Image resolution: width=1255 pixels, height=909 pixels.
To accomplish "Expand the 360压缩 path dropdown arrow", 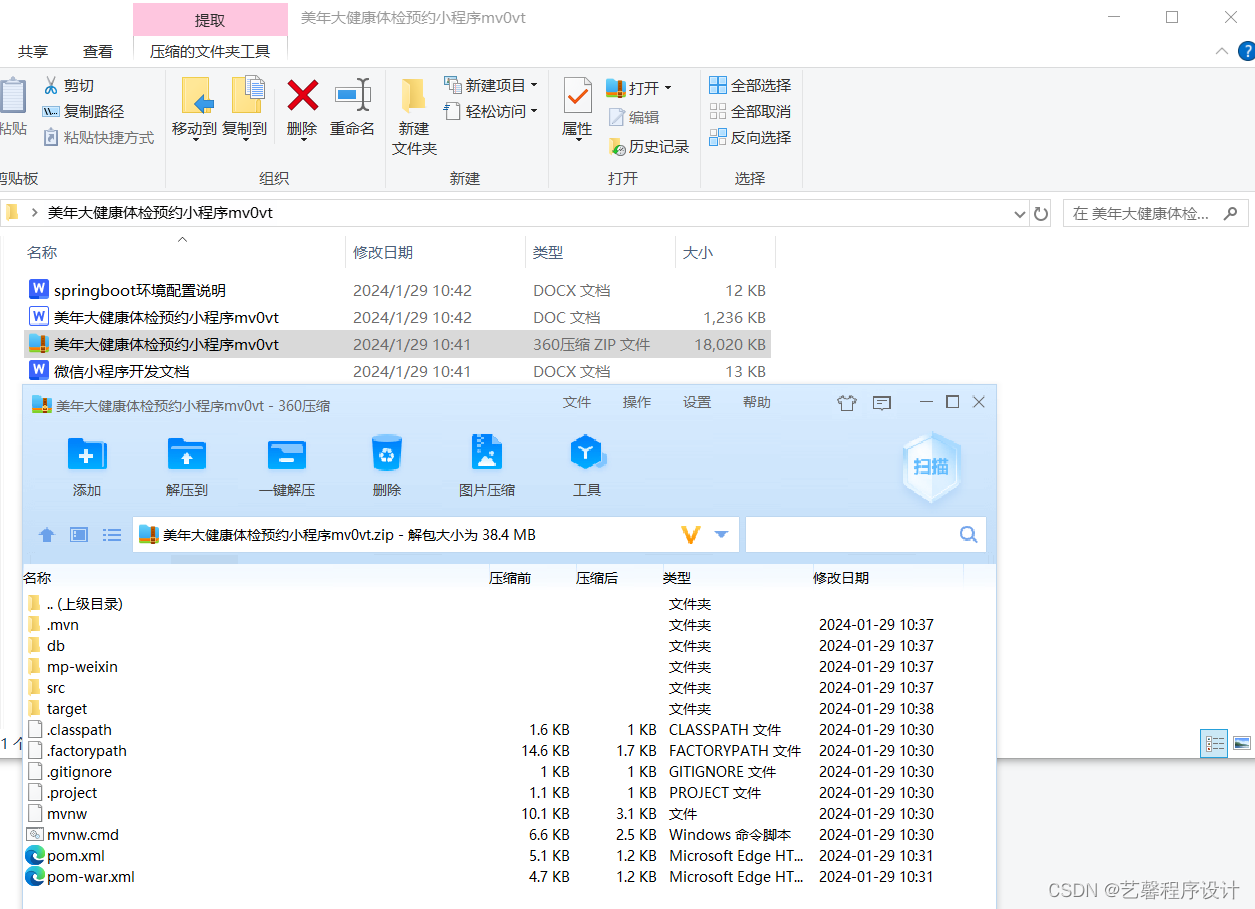I will [x=721, y=535].
